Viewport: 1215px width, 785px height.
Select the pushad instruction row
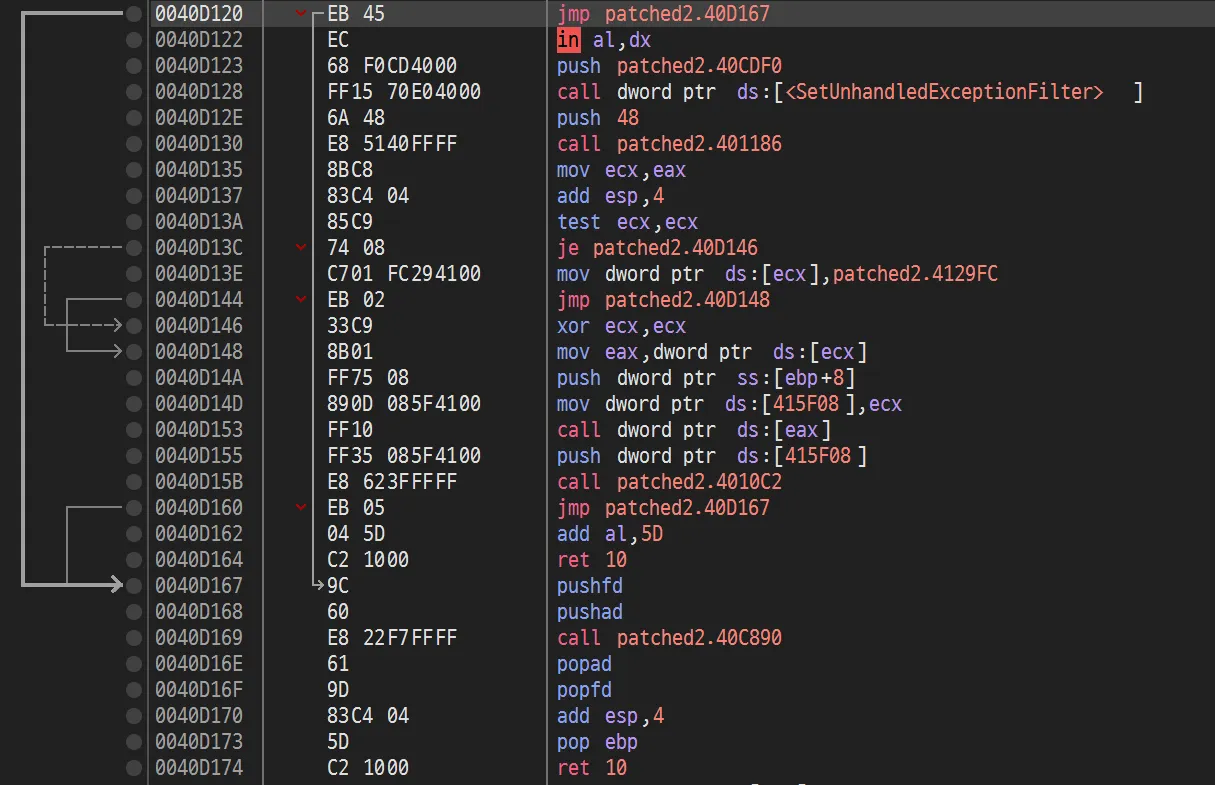click(589, 612)
